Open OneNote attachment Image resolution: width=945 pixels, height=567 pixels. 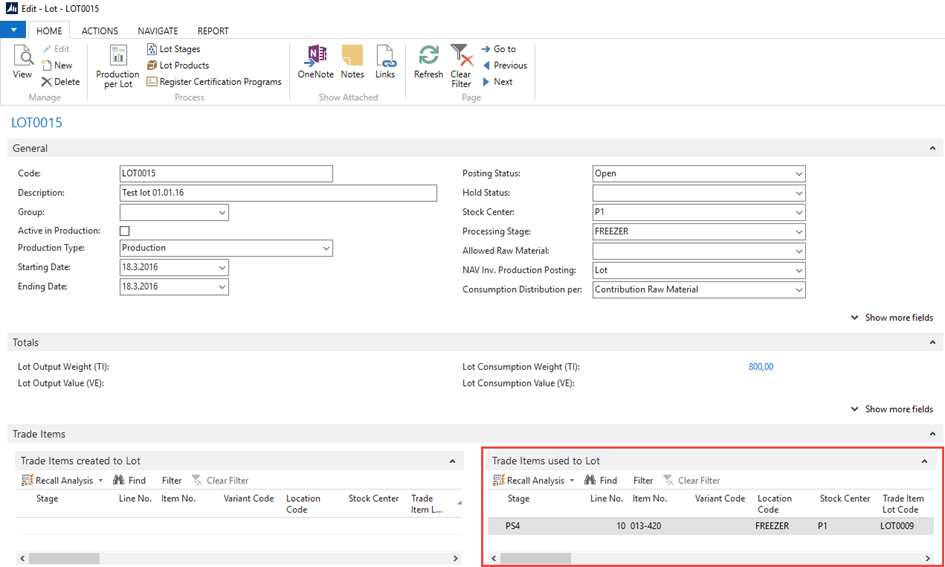point(315,62)
